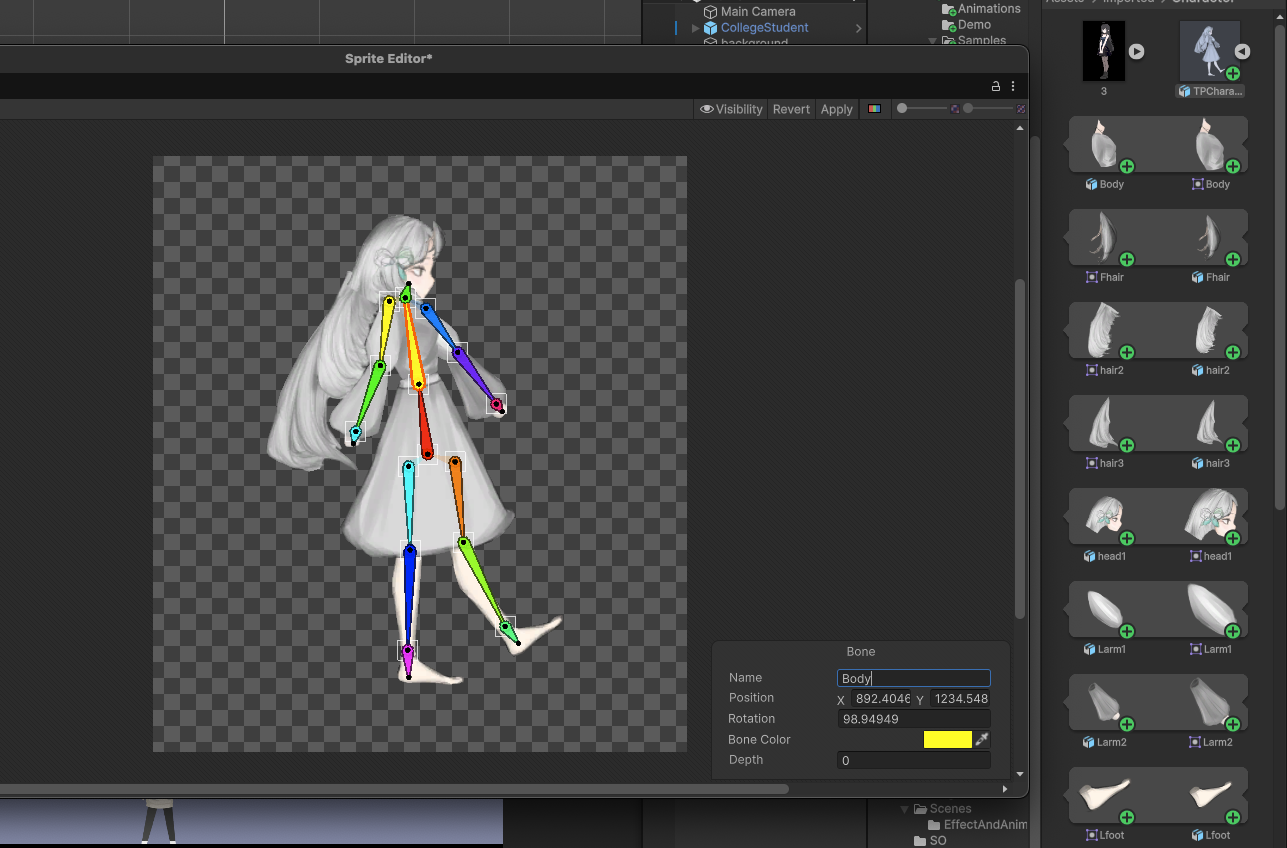This screenshot has height=848, width=1287.
Task: Apply the sprite editor changes
Action: [836, 109]
